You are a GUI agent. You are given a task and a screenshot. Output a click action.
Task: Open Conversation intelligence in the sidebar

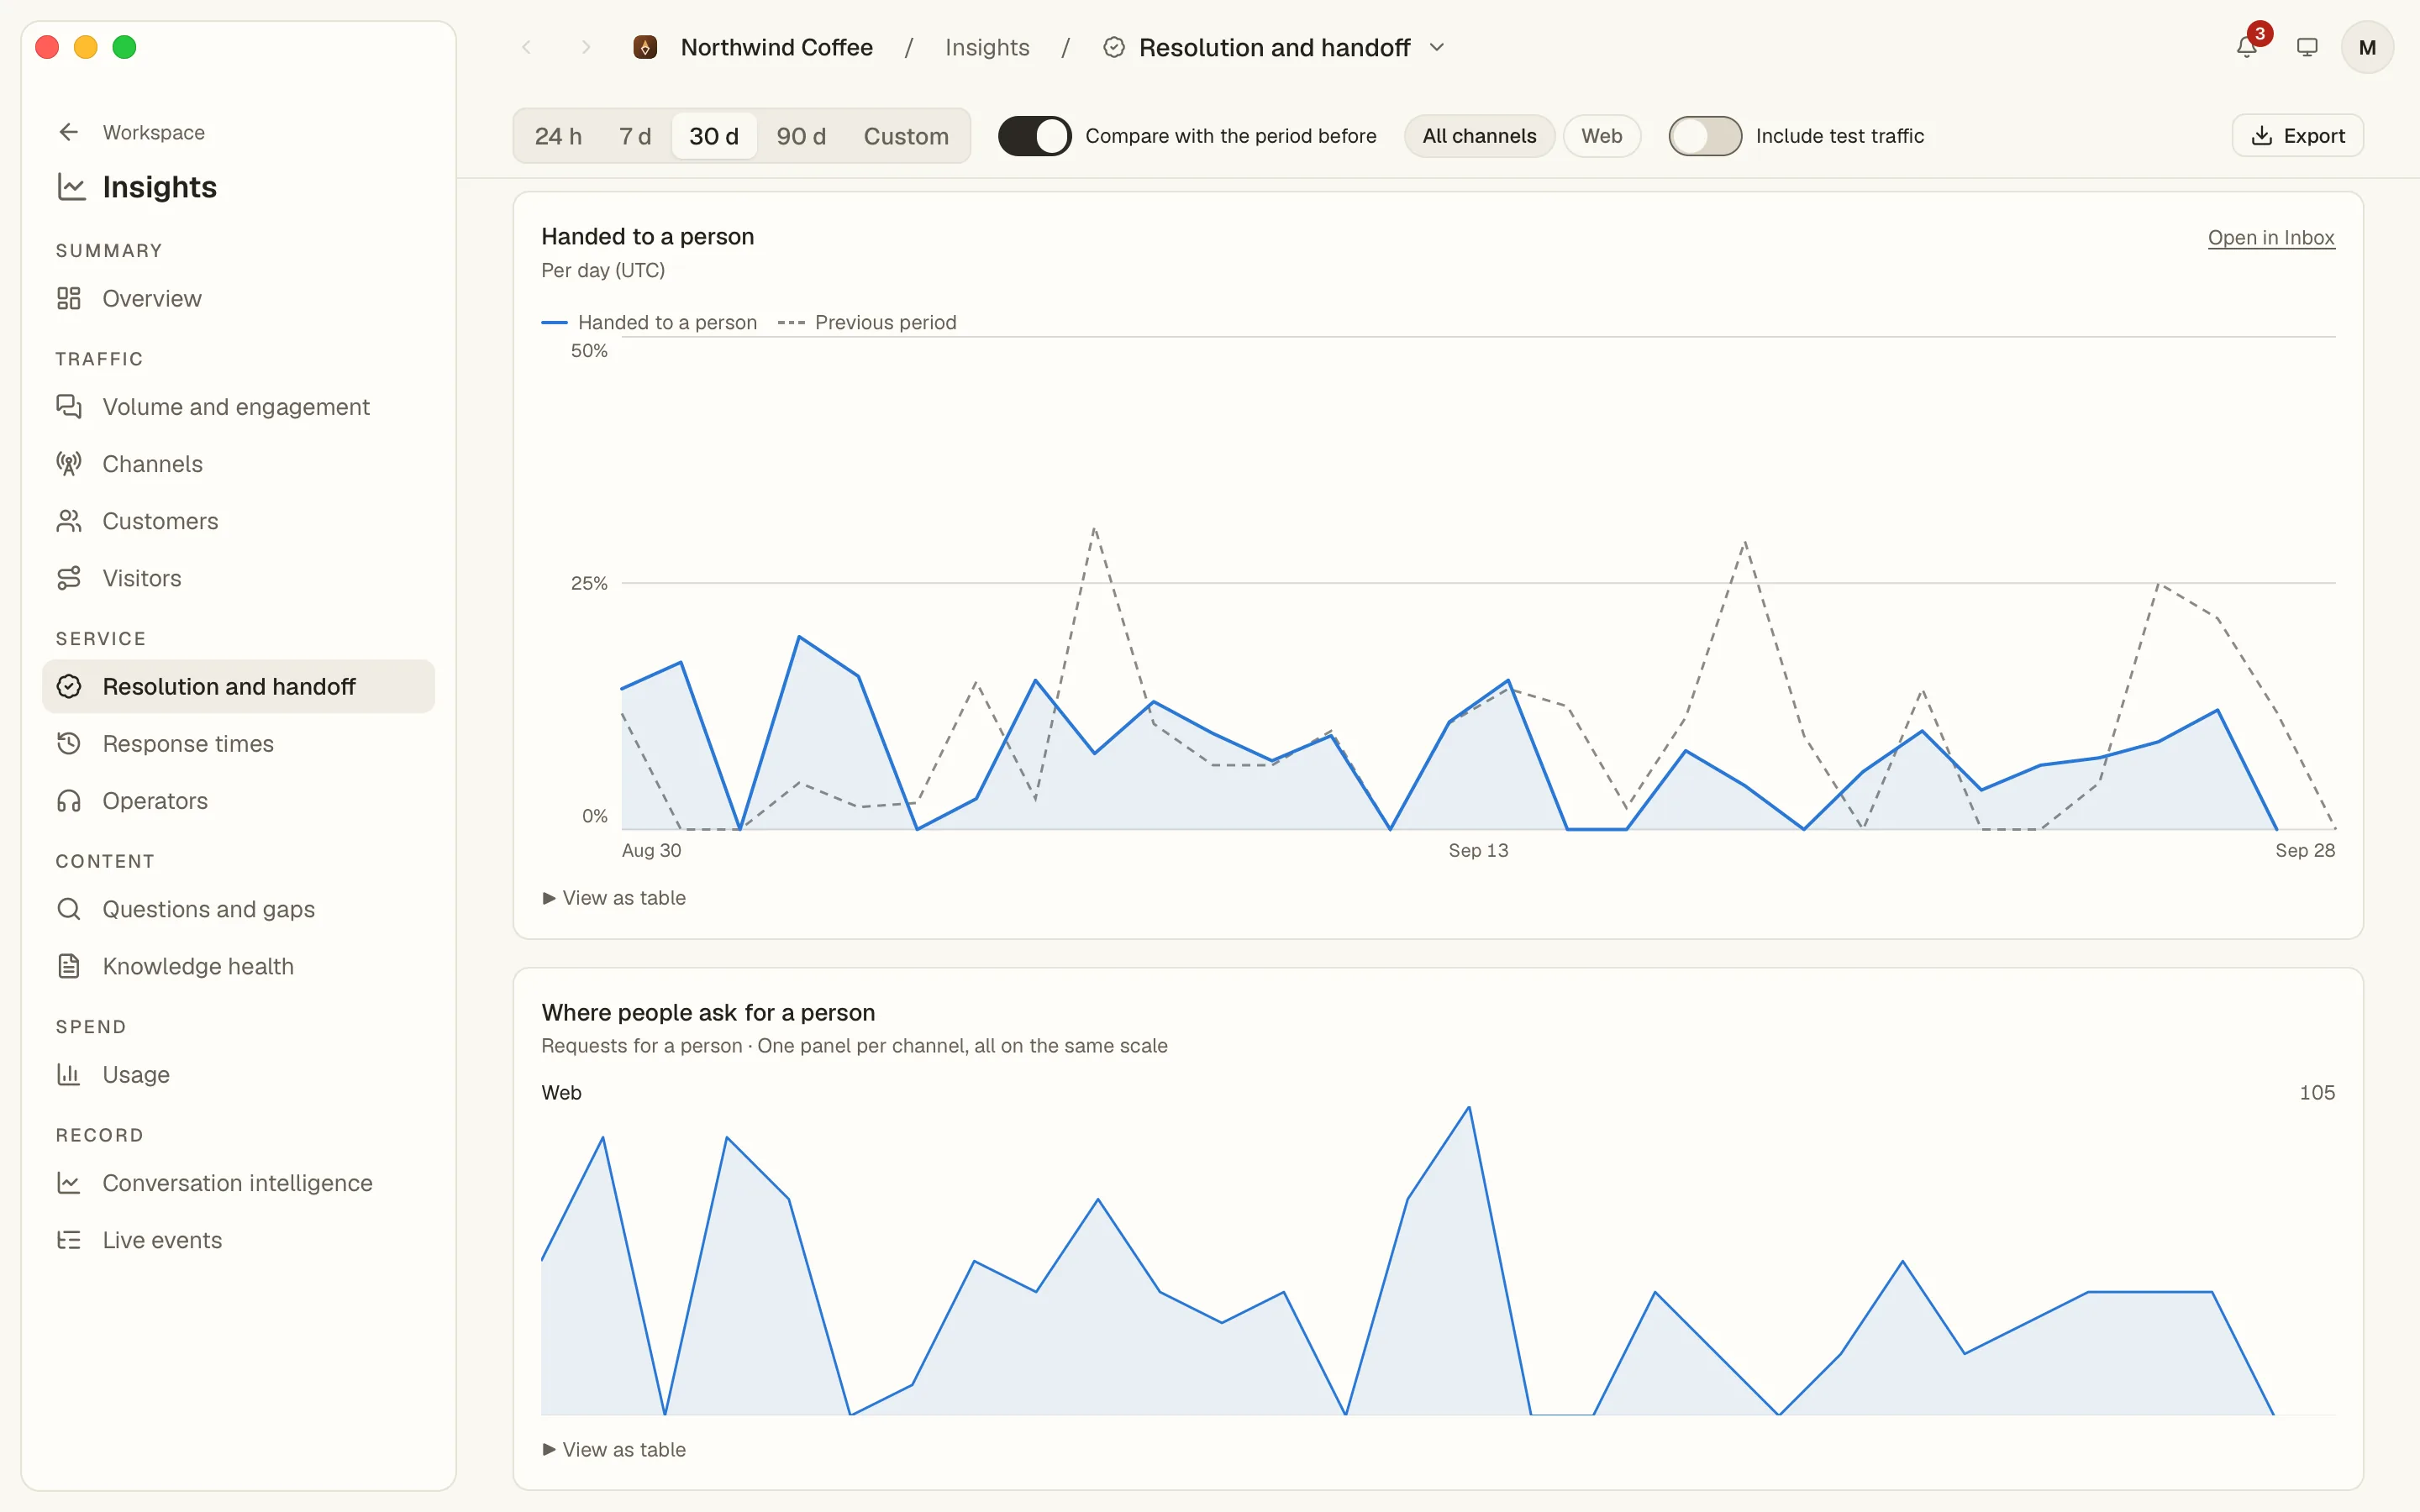click(x=238, y=1182)
